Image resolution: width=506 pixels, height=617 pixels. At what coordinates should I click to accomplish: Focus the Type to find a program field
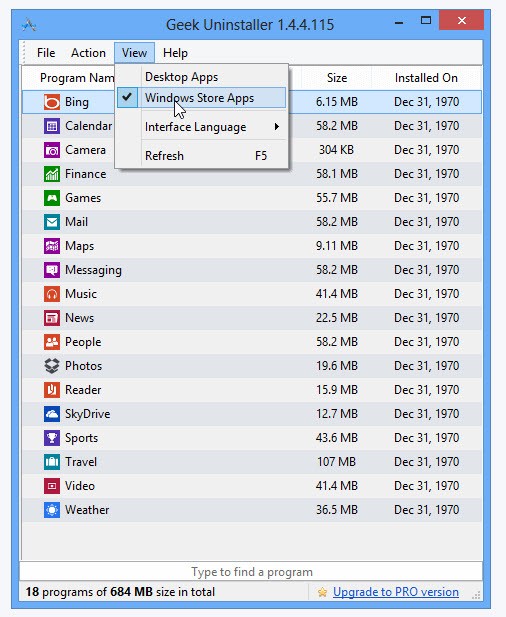(x=251, y=572)
